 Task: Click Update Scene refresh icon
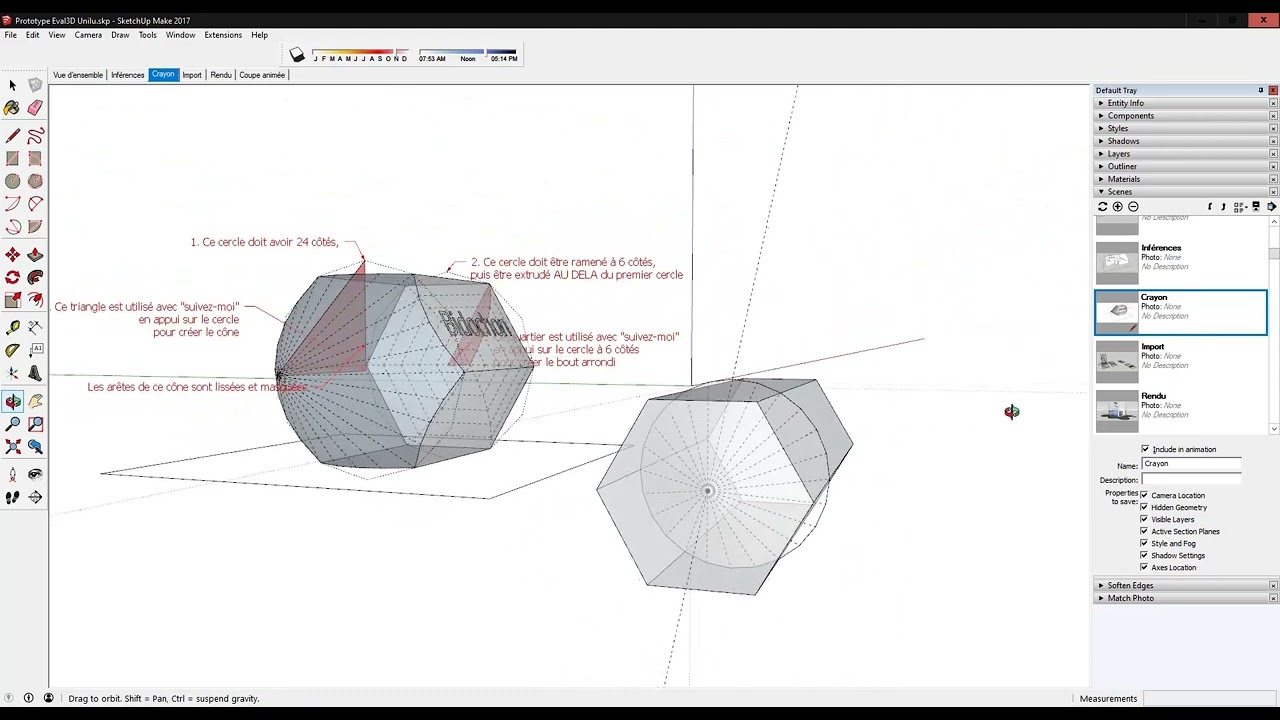[1103, 207]
